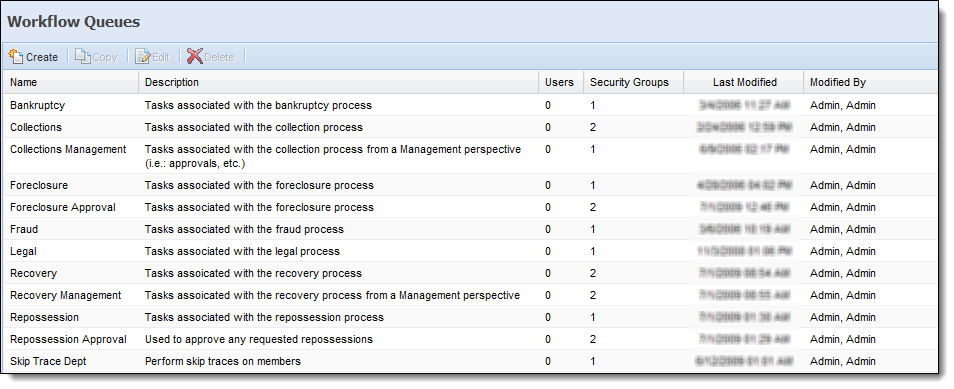The width and height of the screenshot is (954, 389).
Task: Select the Collections queue description text
Action: [x=254, y=127]
